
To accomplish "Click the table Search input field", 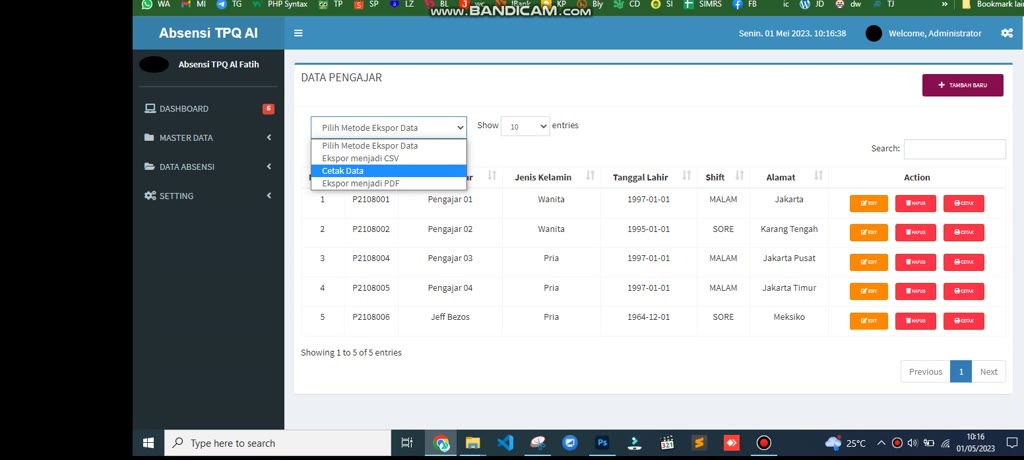I will (x=954, y=149).
